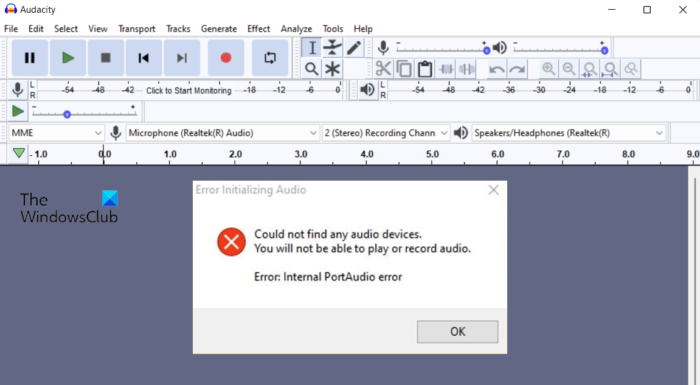
Task: Click the playback volume slider handle
Action: 604,50
